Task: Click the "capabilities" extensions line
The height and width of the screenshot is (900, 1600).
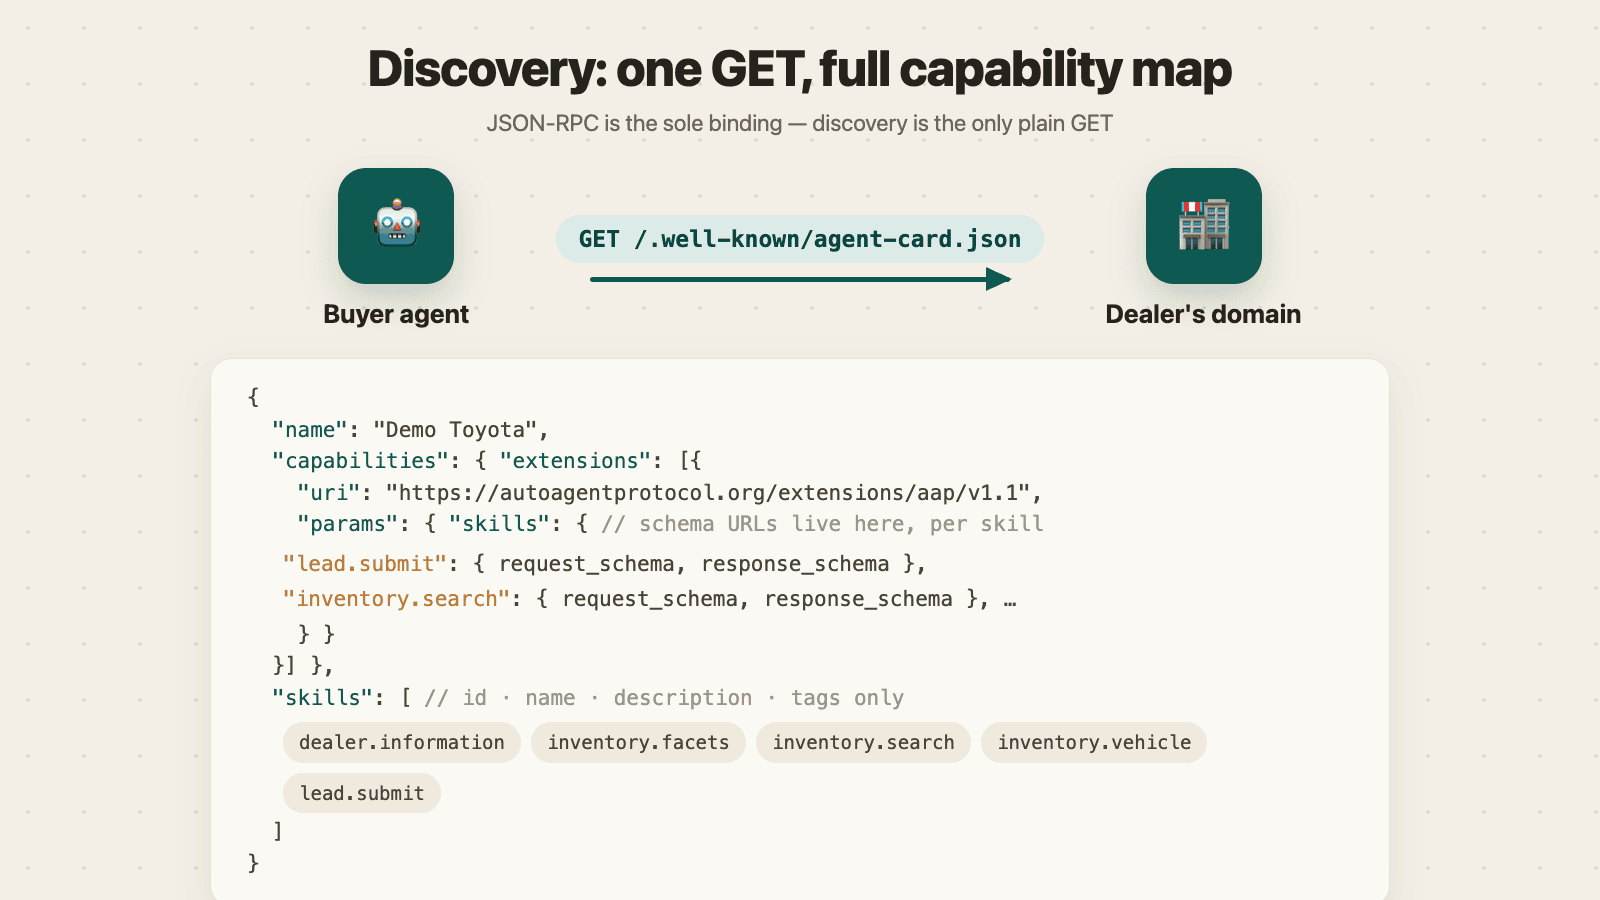Action: coord(487,461)
